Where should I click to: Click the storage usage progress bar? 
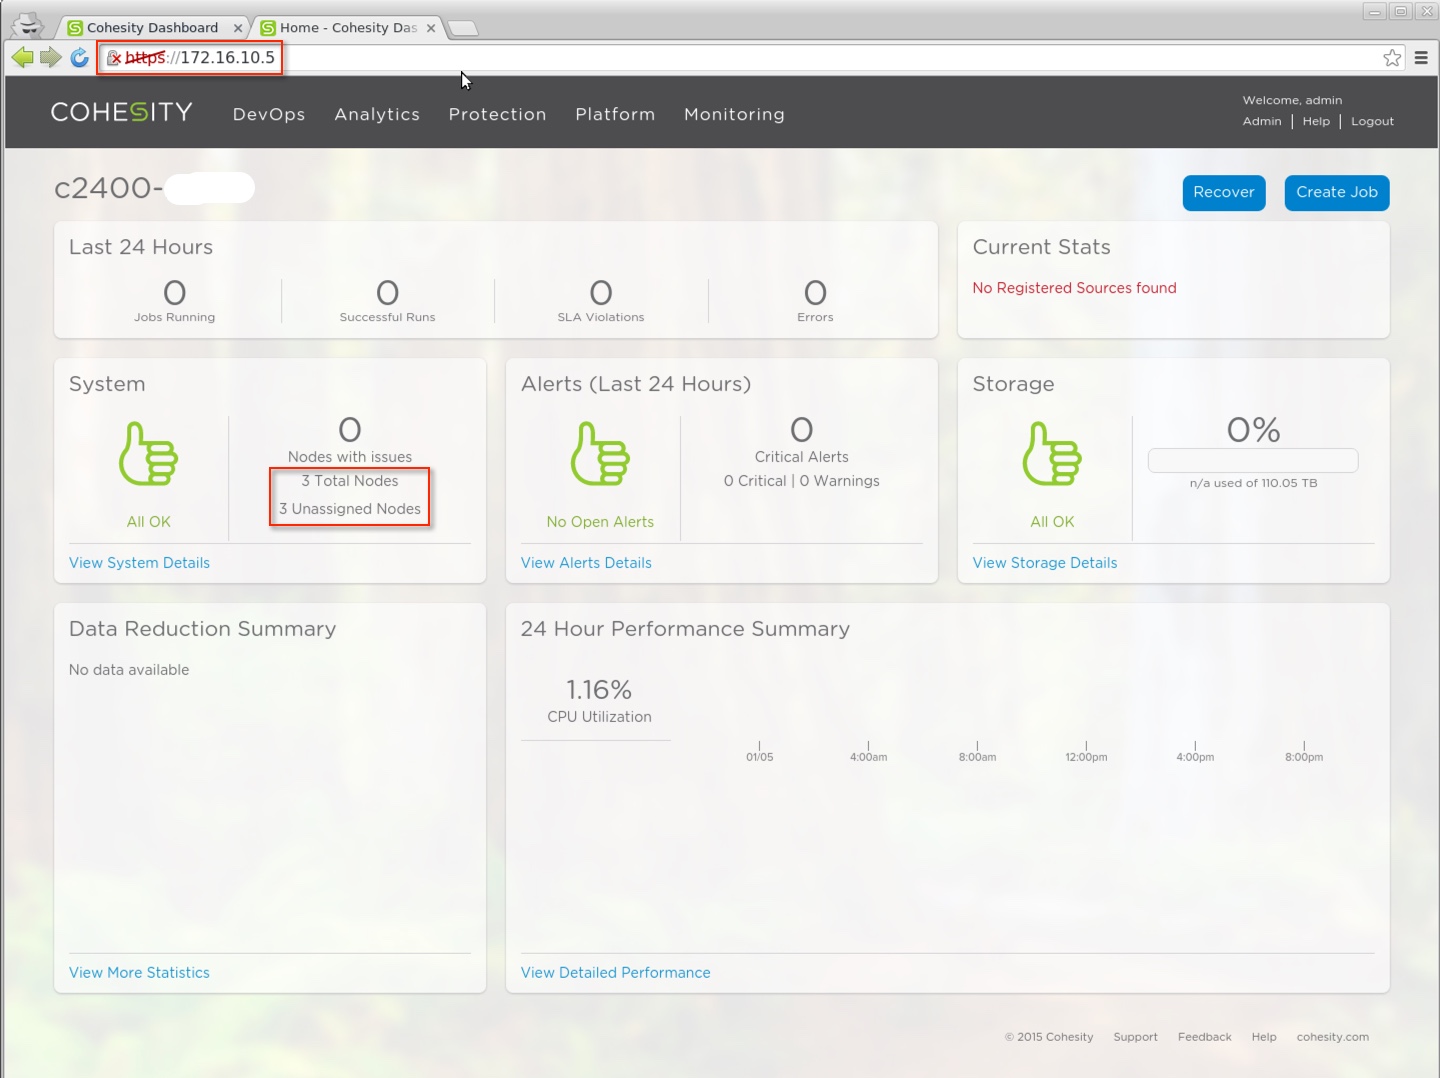pos(1252,460)
